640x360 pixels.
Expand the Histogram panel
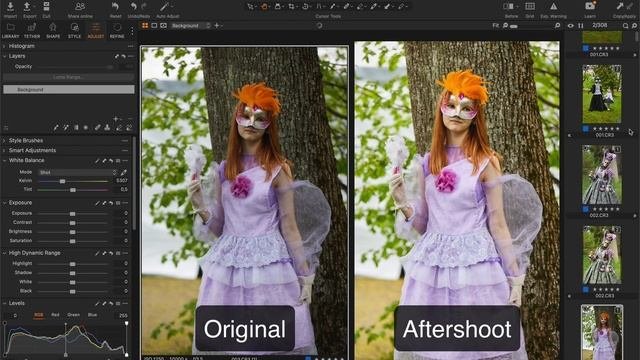(4, 46)
